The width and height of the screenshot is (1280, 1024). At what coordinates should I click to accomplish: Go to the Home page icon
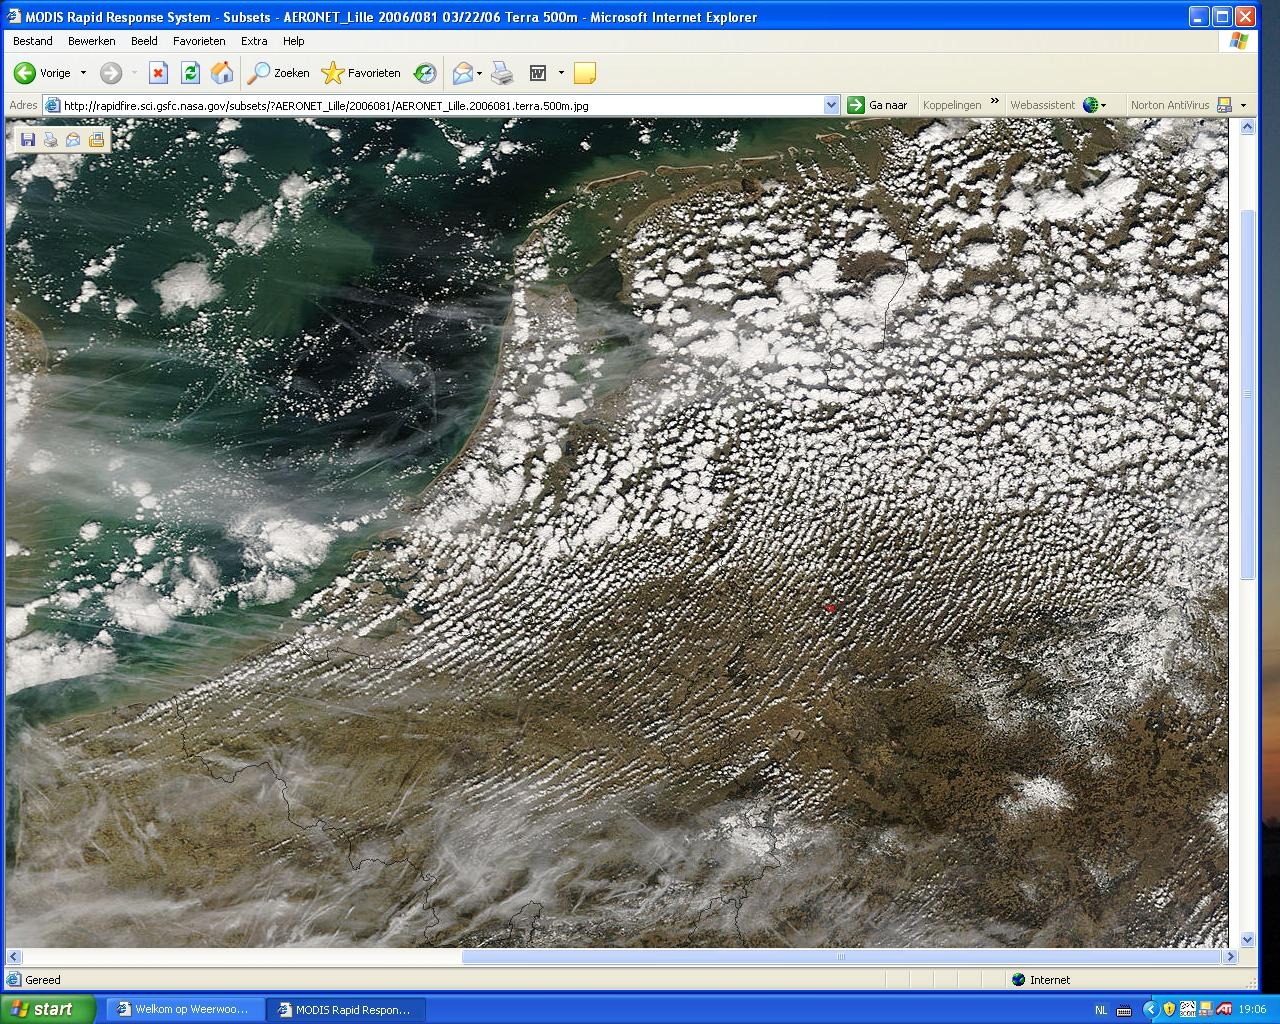tap(222, 73)
